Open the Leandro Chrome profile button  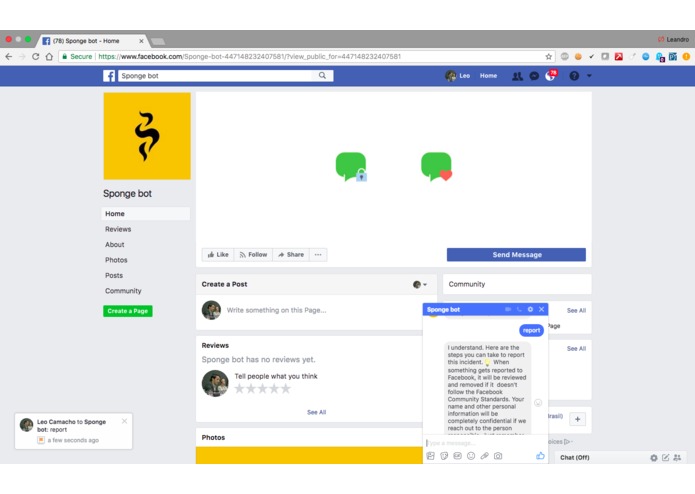(x=674, y=39)
